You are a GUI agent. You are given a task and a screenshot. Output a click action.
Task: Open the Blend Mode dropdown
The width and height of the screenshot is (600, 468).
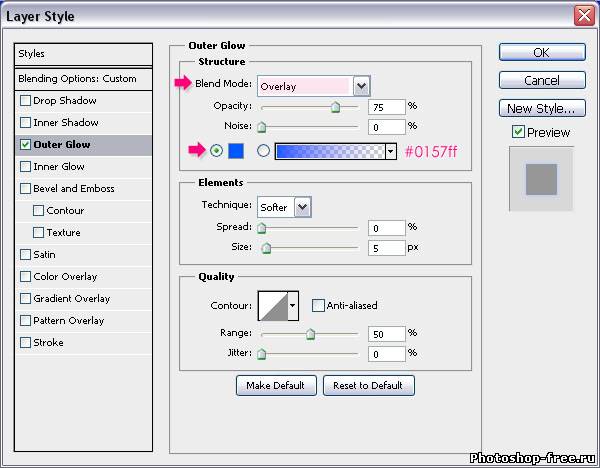361,86
